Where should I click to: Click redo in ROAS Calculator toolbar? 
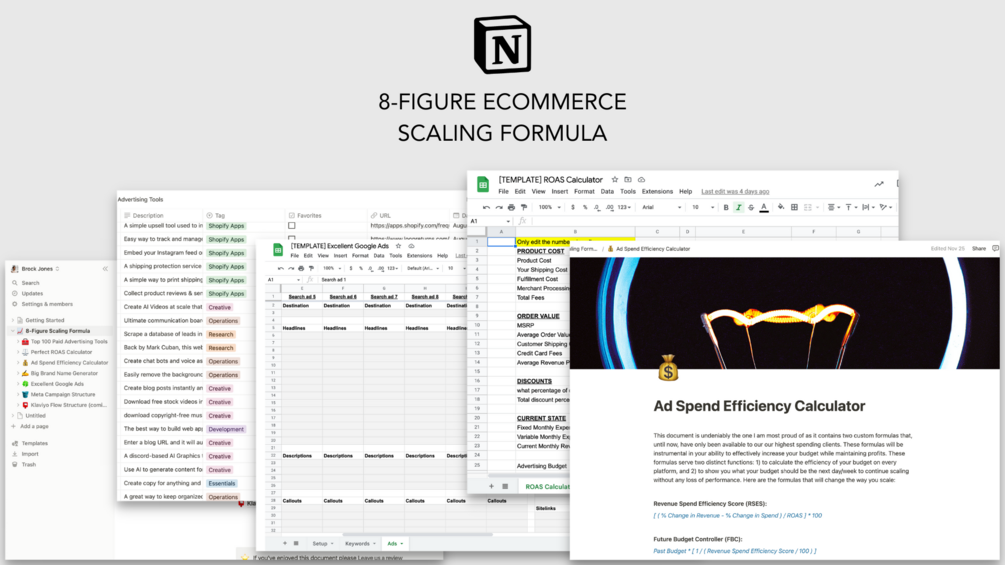point(499,208)
